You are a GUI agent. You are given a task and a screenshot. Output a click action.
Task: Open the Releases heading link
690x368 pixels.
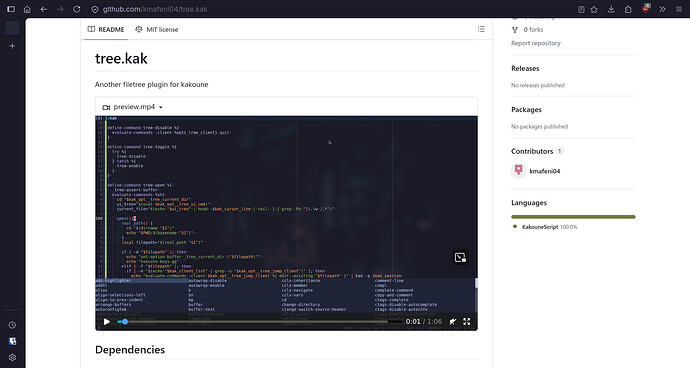(525, 68)
